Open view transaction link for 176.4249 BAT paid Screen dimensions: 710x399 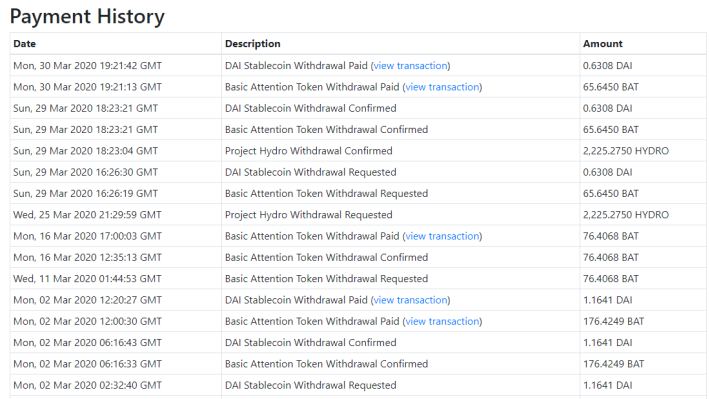pyautogui.click(x=442, y=321)
